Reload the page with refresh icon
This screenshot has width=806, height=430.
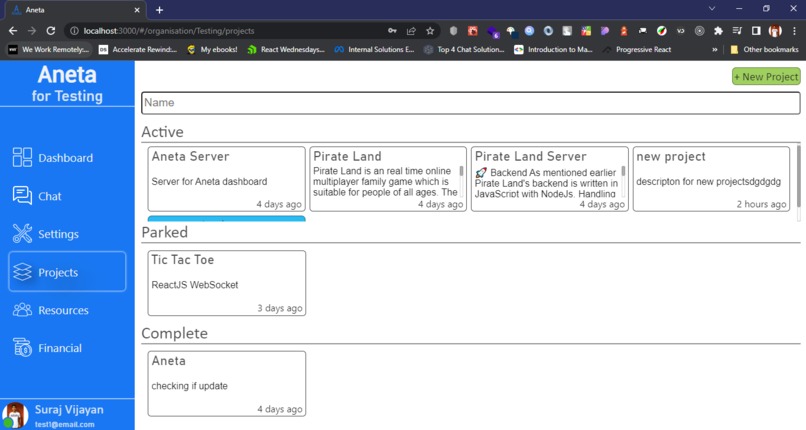(50, 31)
